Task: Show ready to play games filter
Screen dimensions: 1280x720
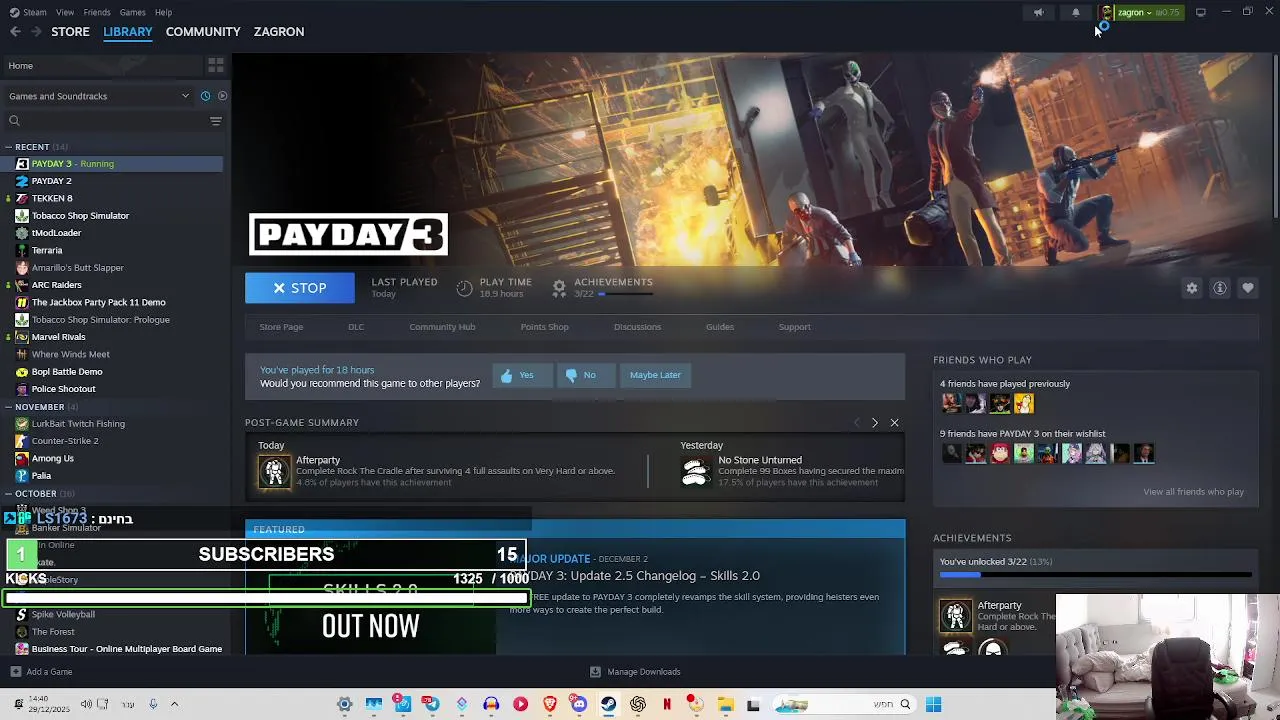Action: (x=222, y=96)
